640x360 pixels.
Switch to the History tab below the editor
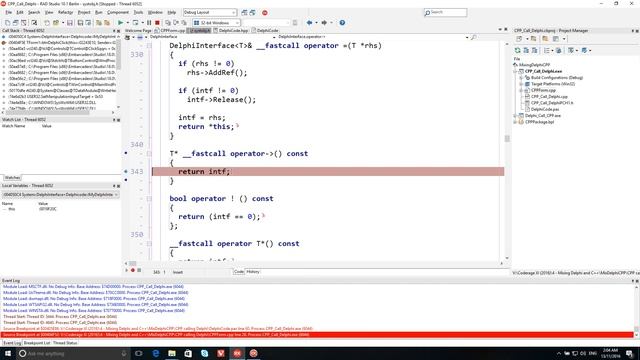coord(253,271)
